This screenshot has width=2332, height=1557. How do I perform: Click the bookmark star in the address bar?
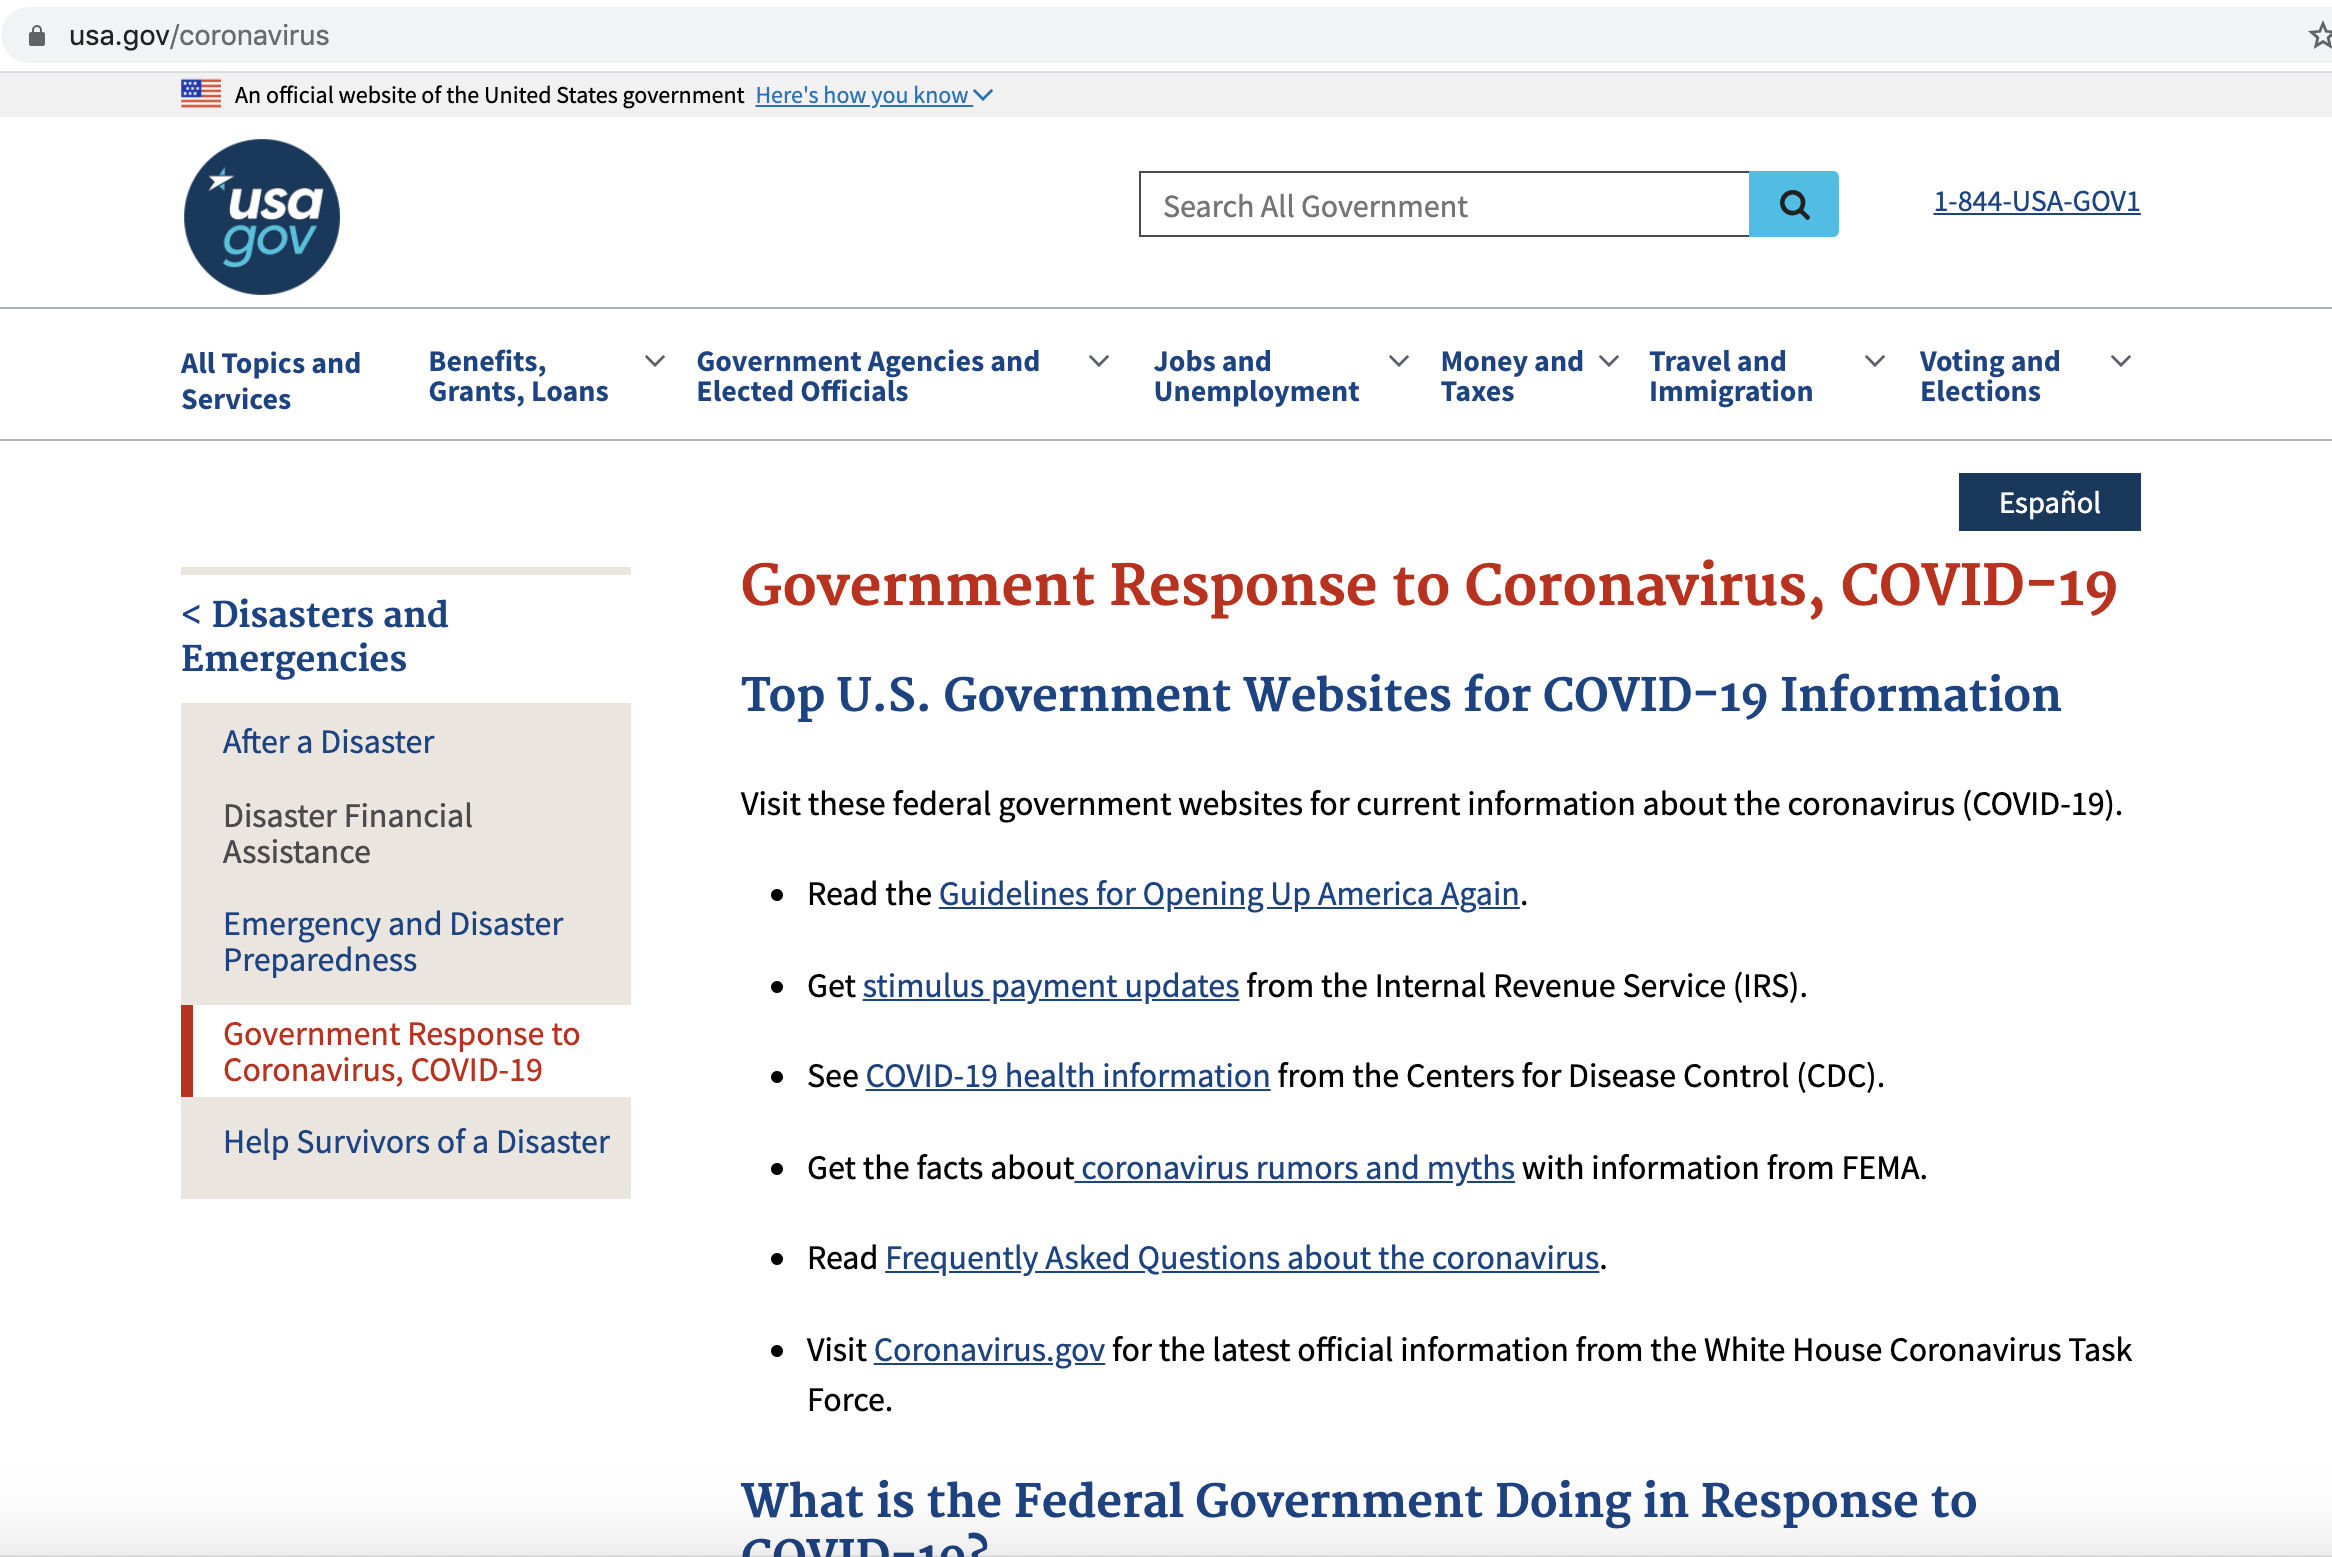pyautogui.click(x=2318, y=35)
